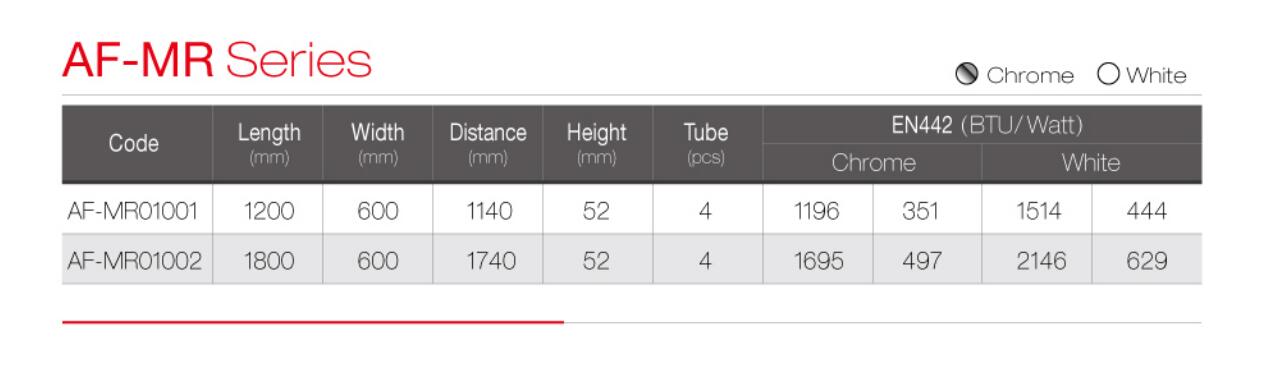Click the Height (mm) column header
1264x380 pixels.
(596, 142)
